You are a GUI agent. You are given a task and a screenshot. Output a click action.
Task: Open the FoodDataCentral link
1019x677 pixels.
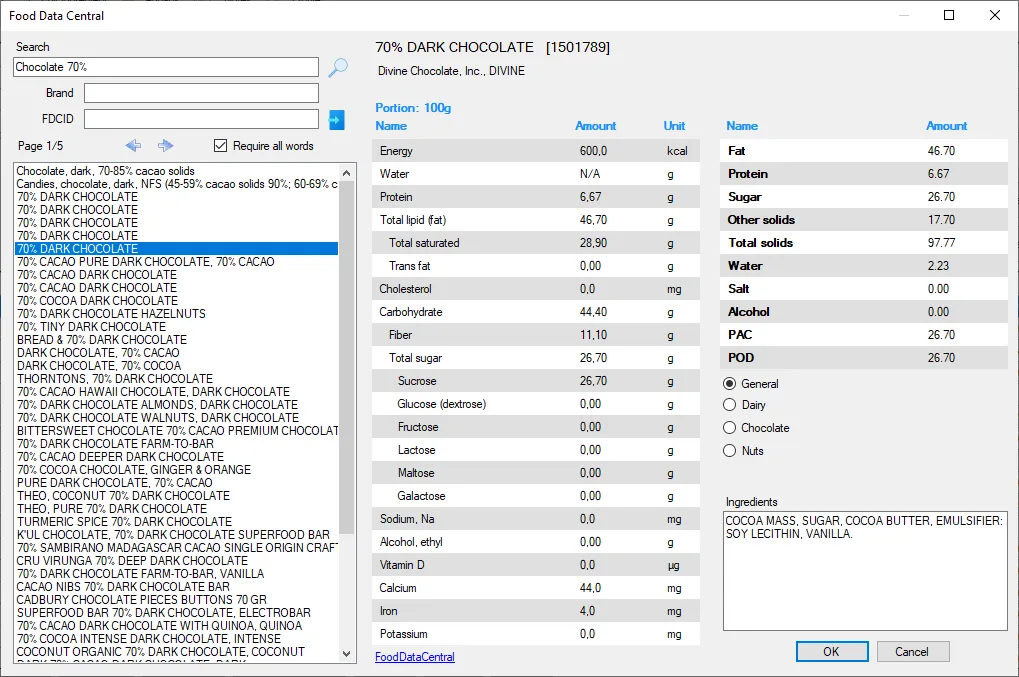click(x=415, y=657)
